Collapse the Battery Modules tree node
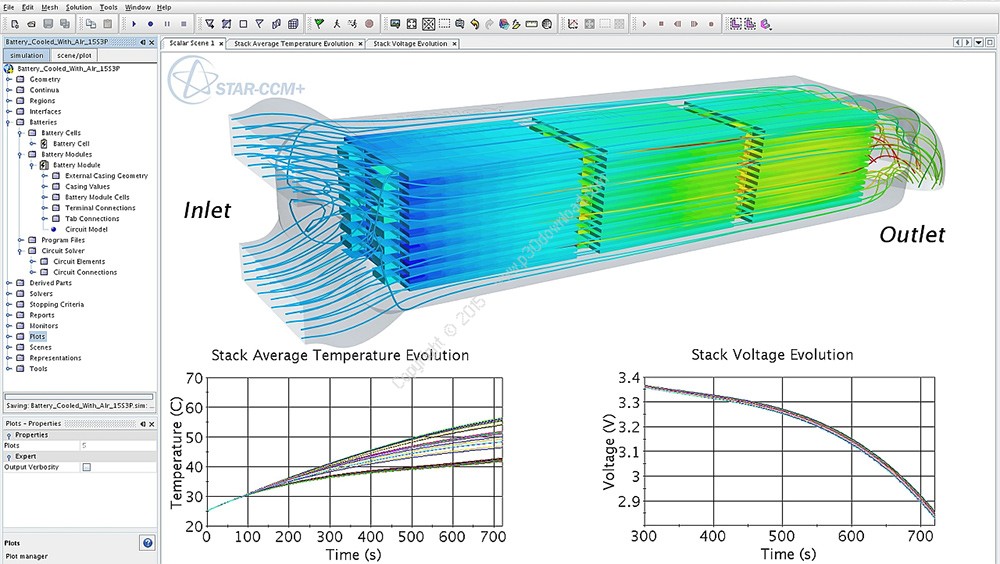This screenshot has width=1000, height=564. coord(21,154)
